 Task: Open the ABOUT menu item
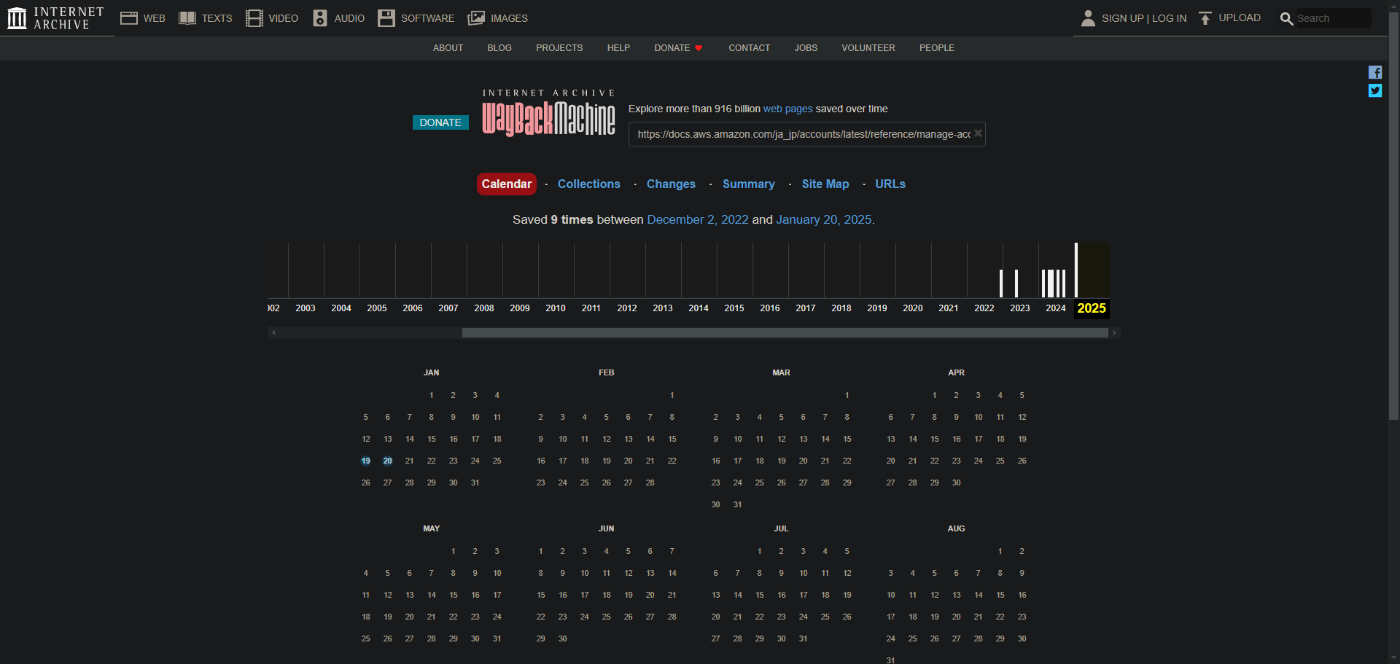[x=448, y=48]
